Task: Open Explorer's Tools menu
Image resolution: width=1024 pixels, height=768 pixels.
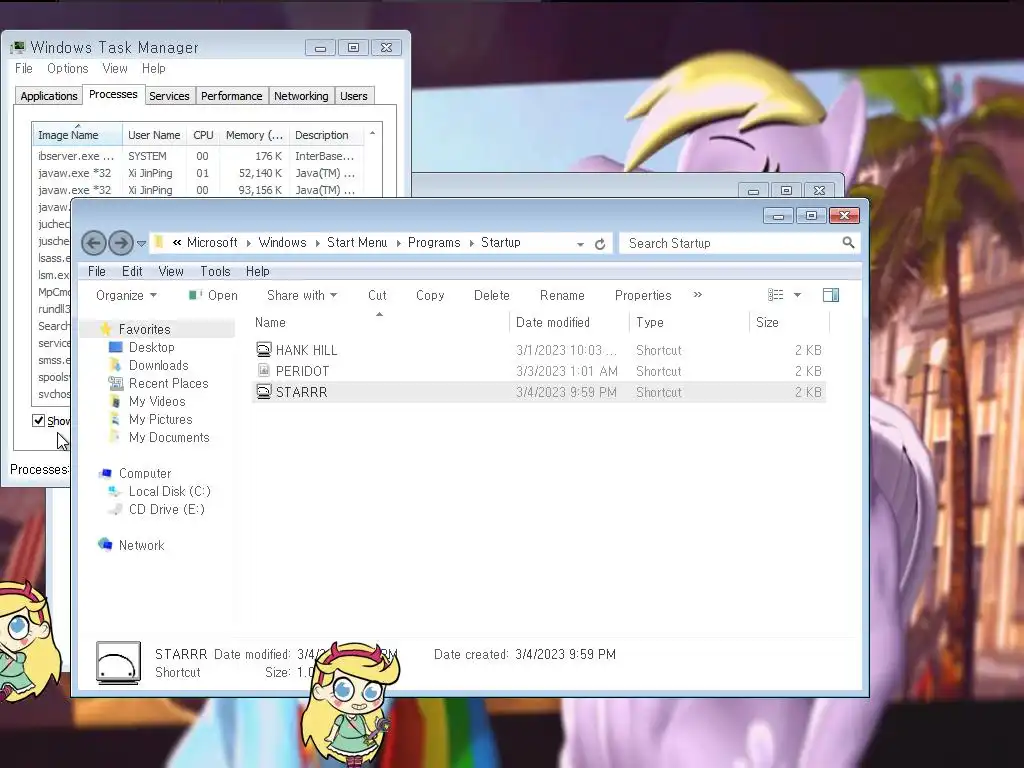Action: click(x=215, y=271)
